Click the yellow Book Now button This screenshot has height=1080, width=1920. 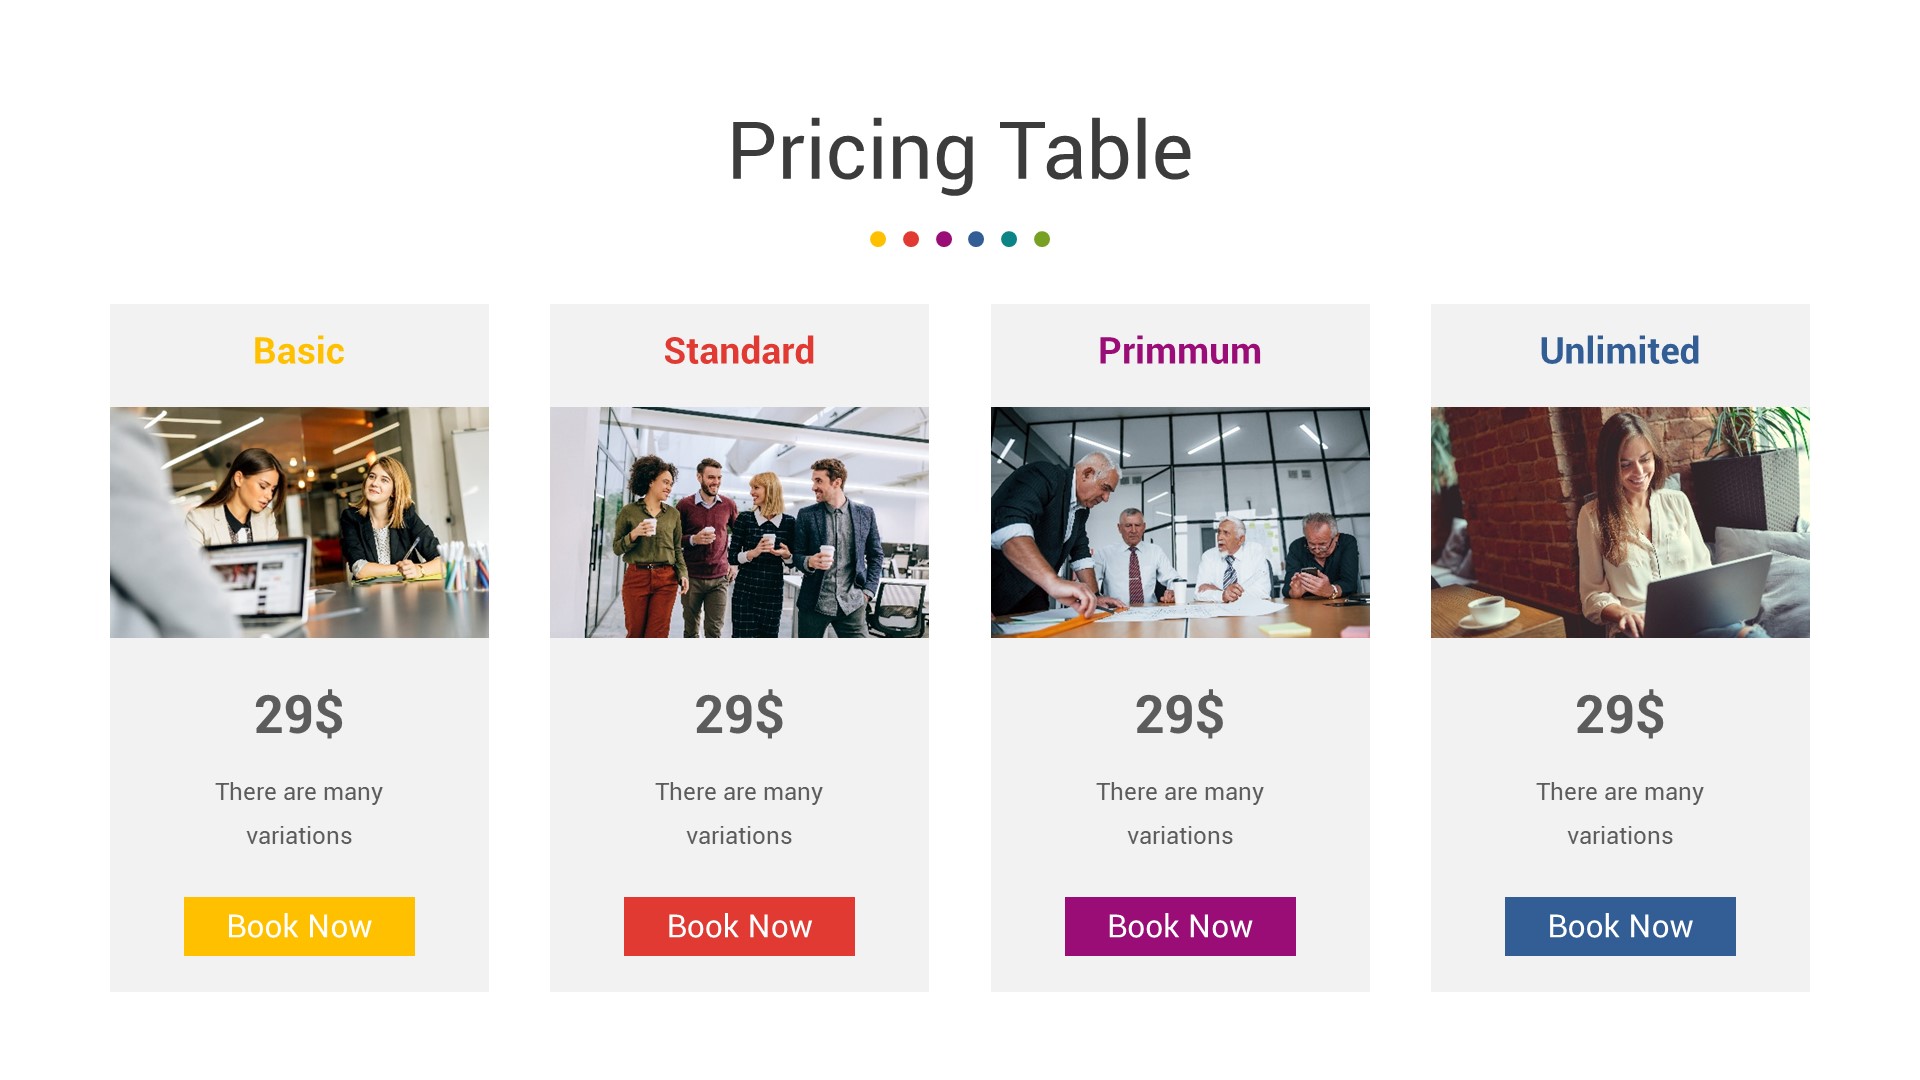tap(299, 926)
